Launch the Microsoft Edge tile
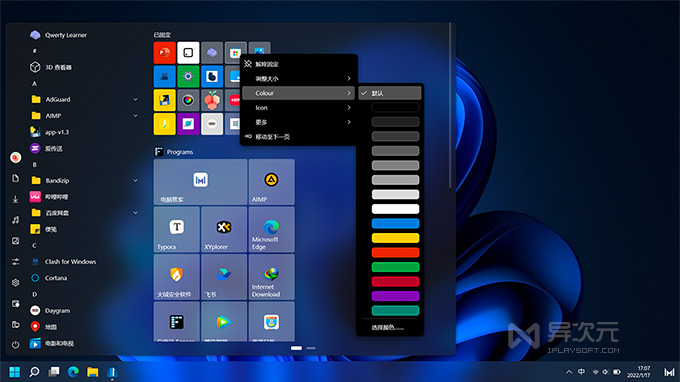 coord(271,229)
